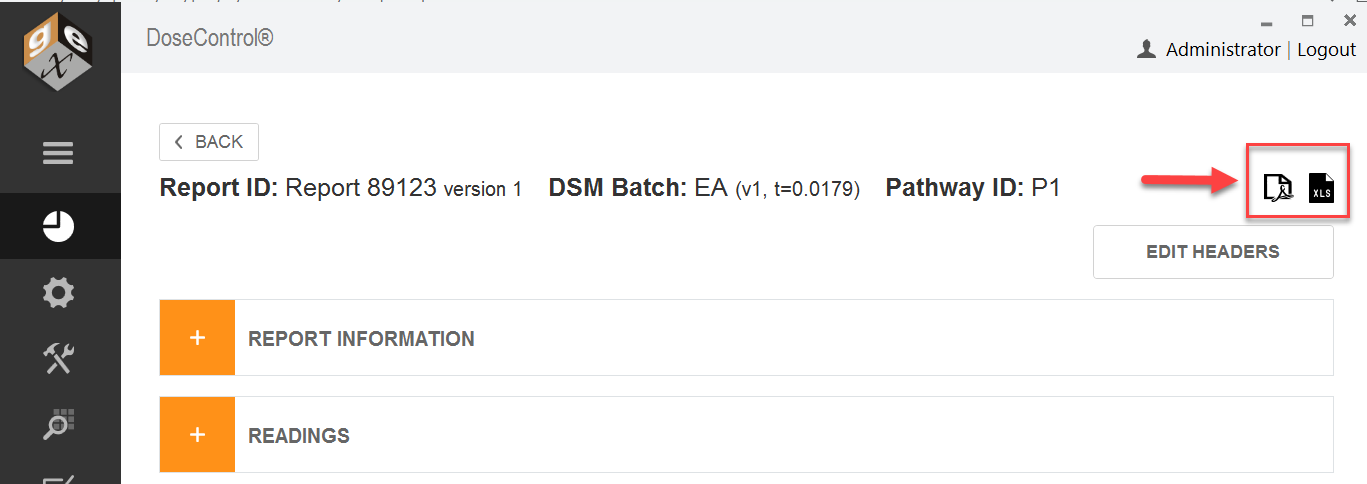Click the Administrator username

(x=1223, y=49)
